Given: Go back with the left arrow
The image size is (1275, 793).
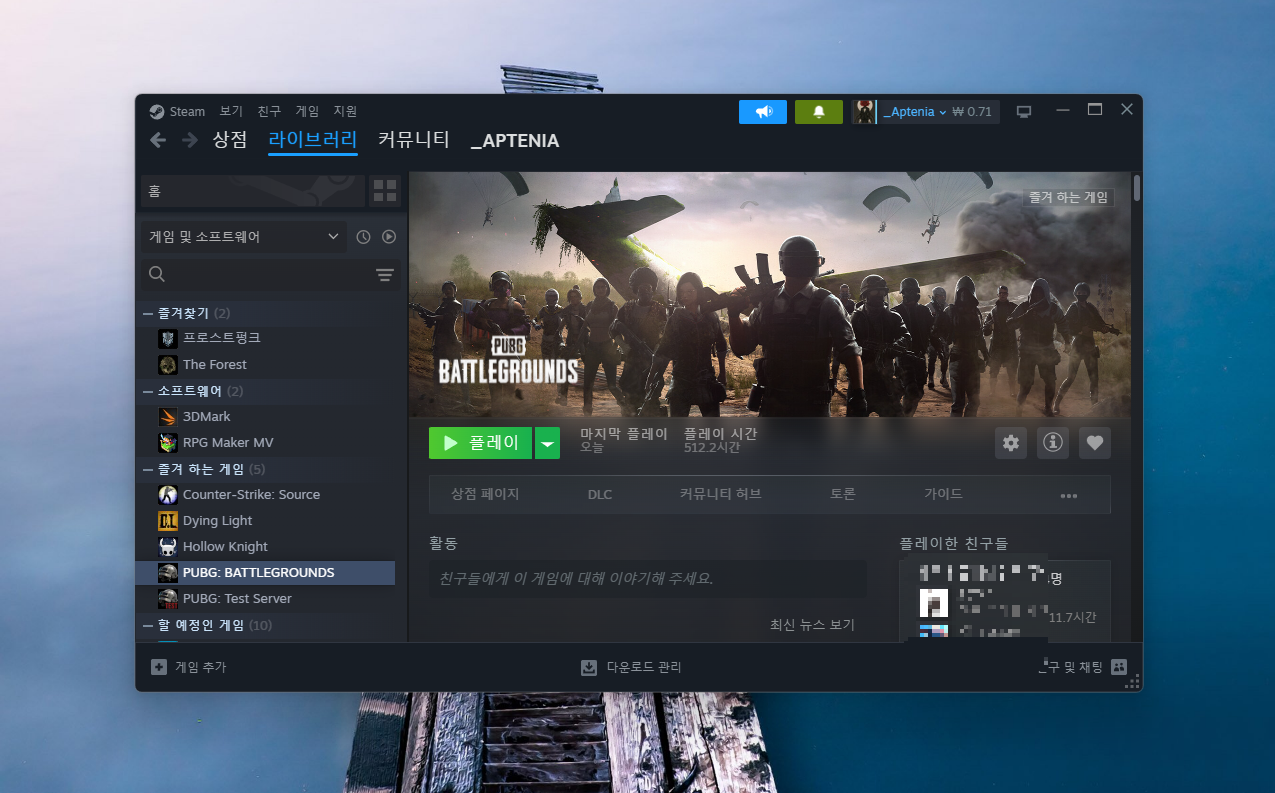Looking at the screenshot, I should tap(157, 140).
